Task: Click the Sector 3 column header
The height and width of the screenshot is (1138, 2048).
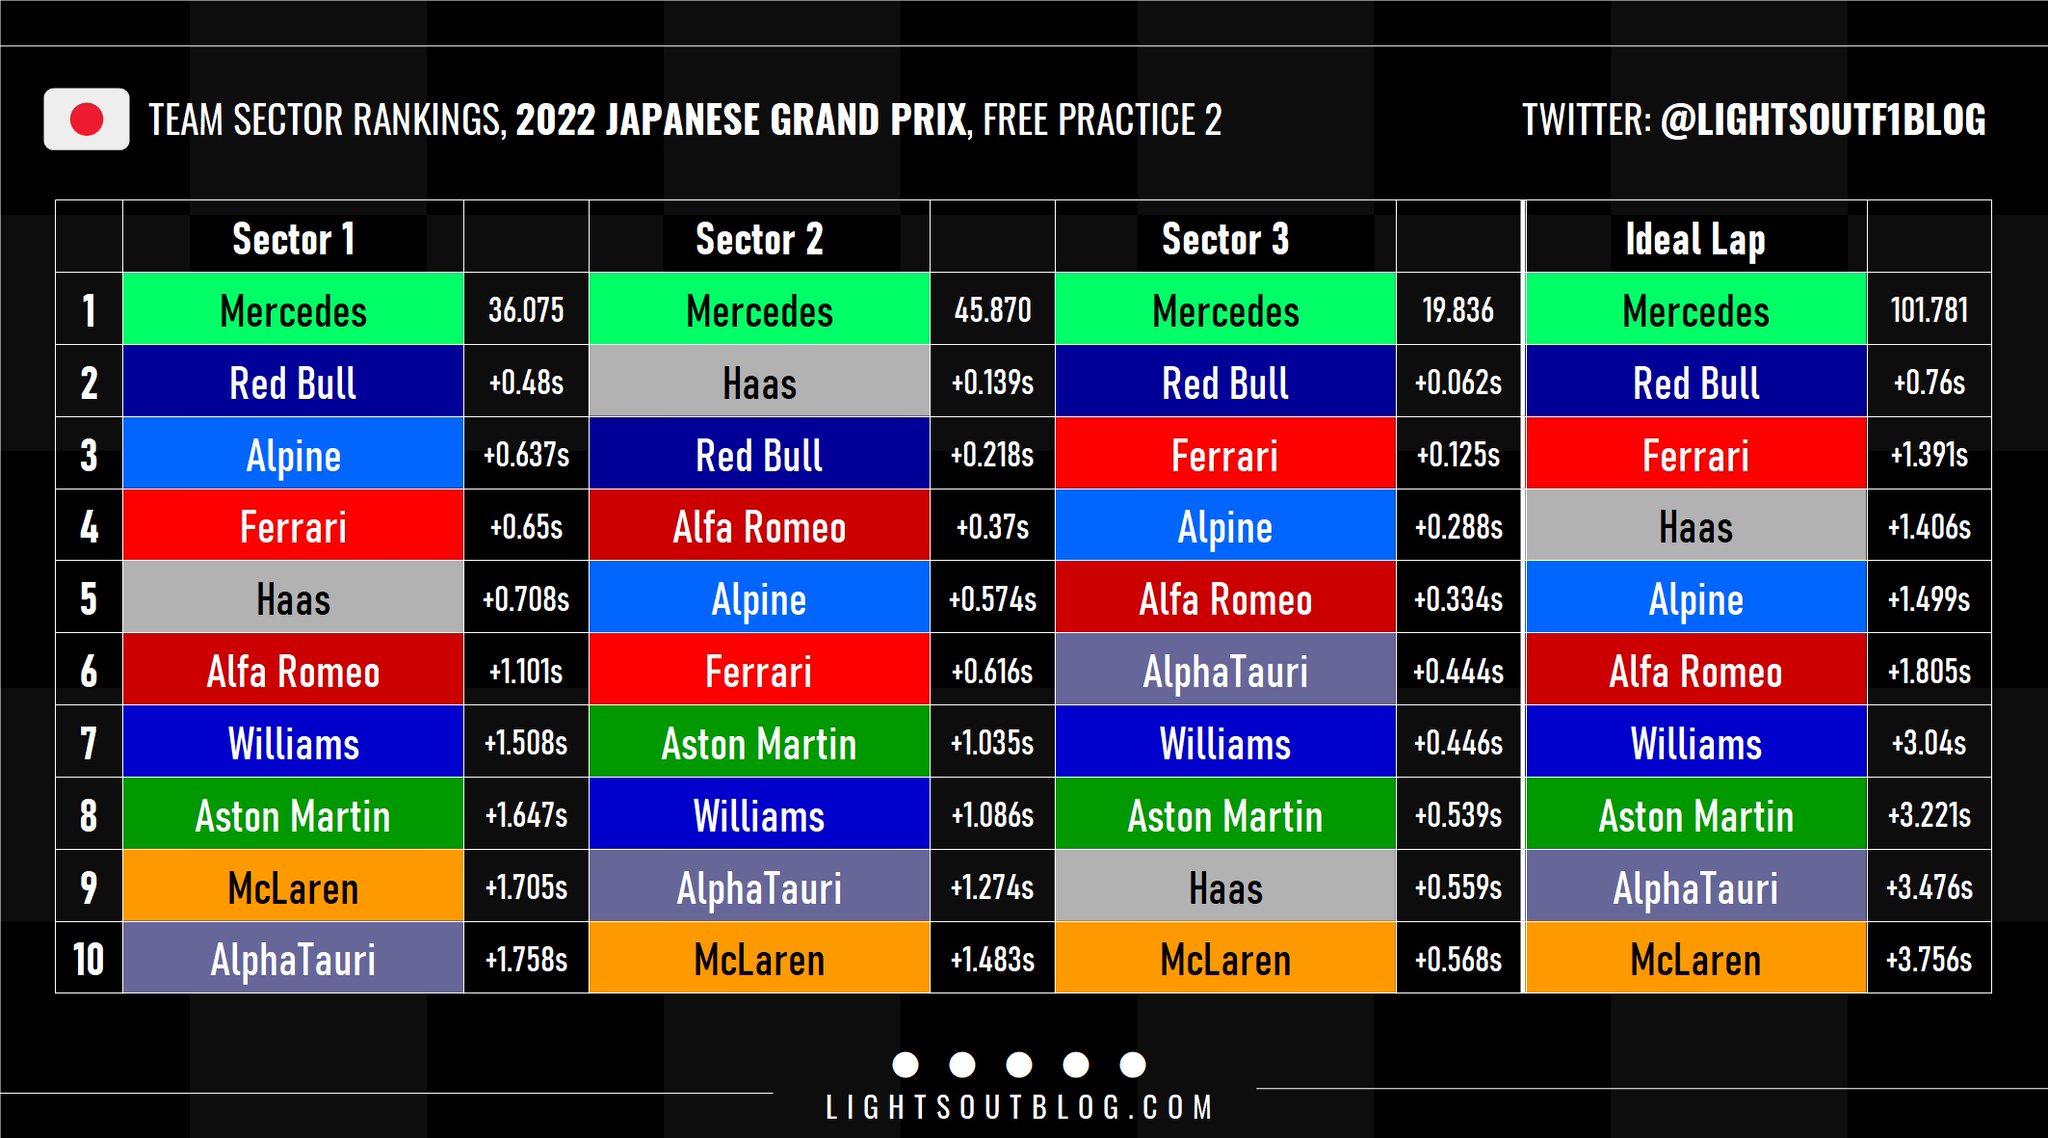Action: 1225,239
